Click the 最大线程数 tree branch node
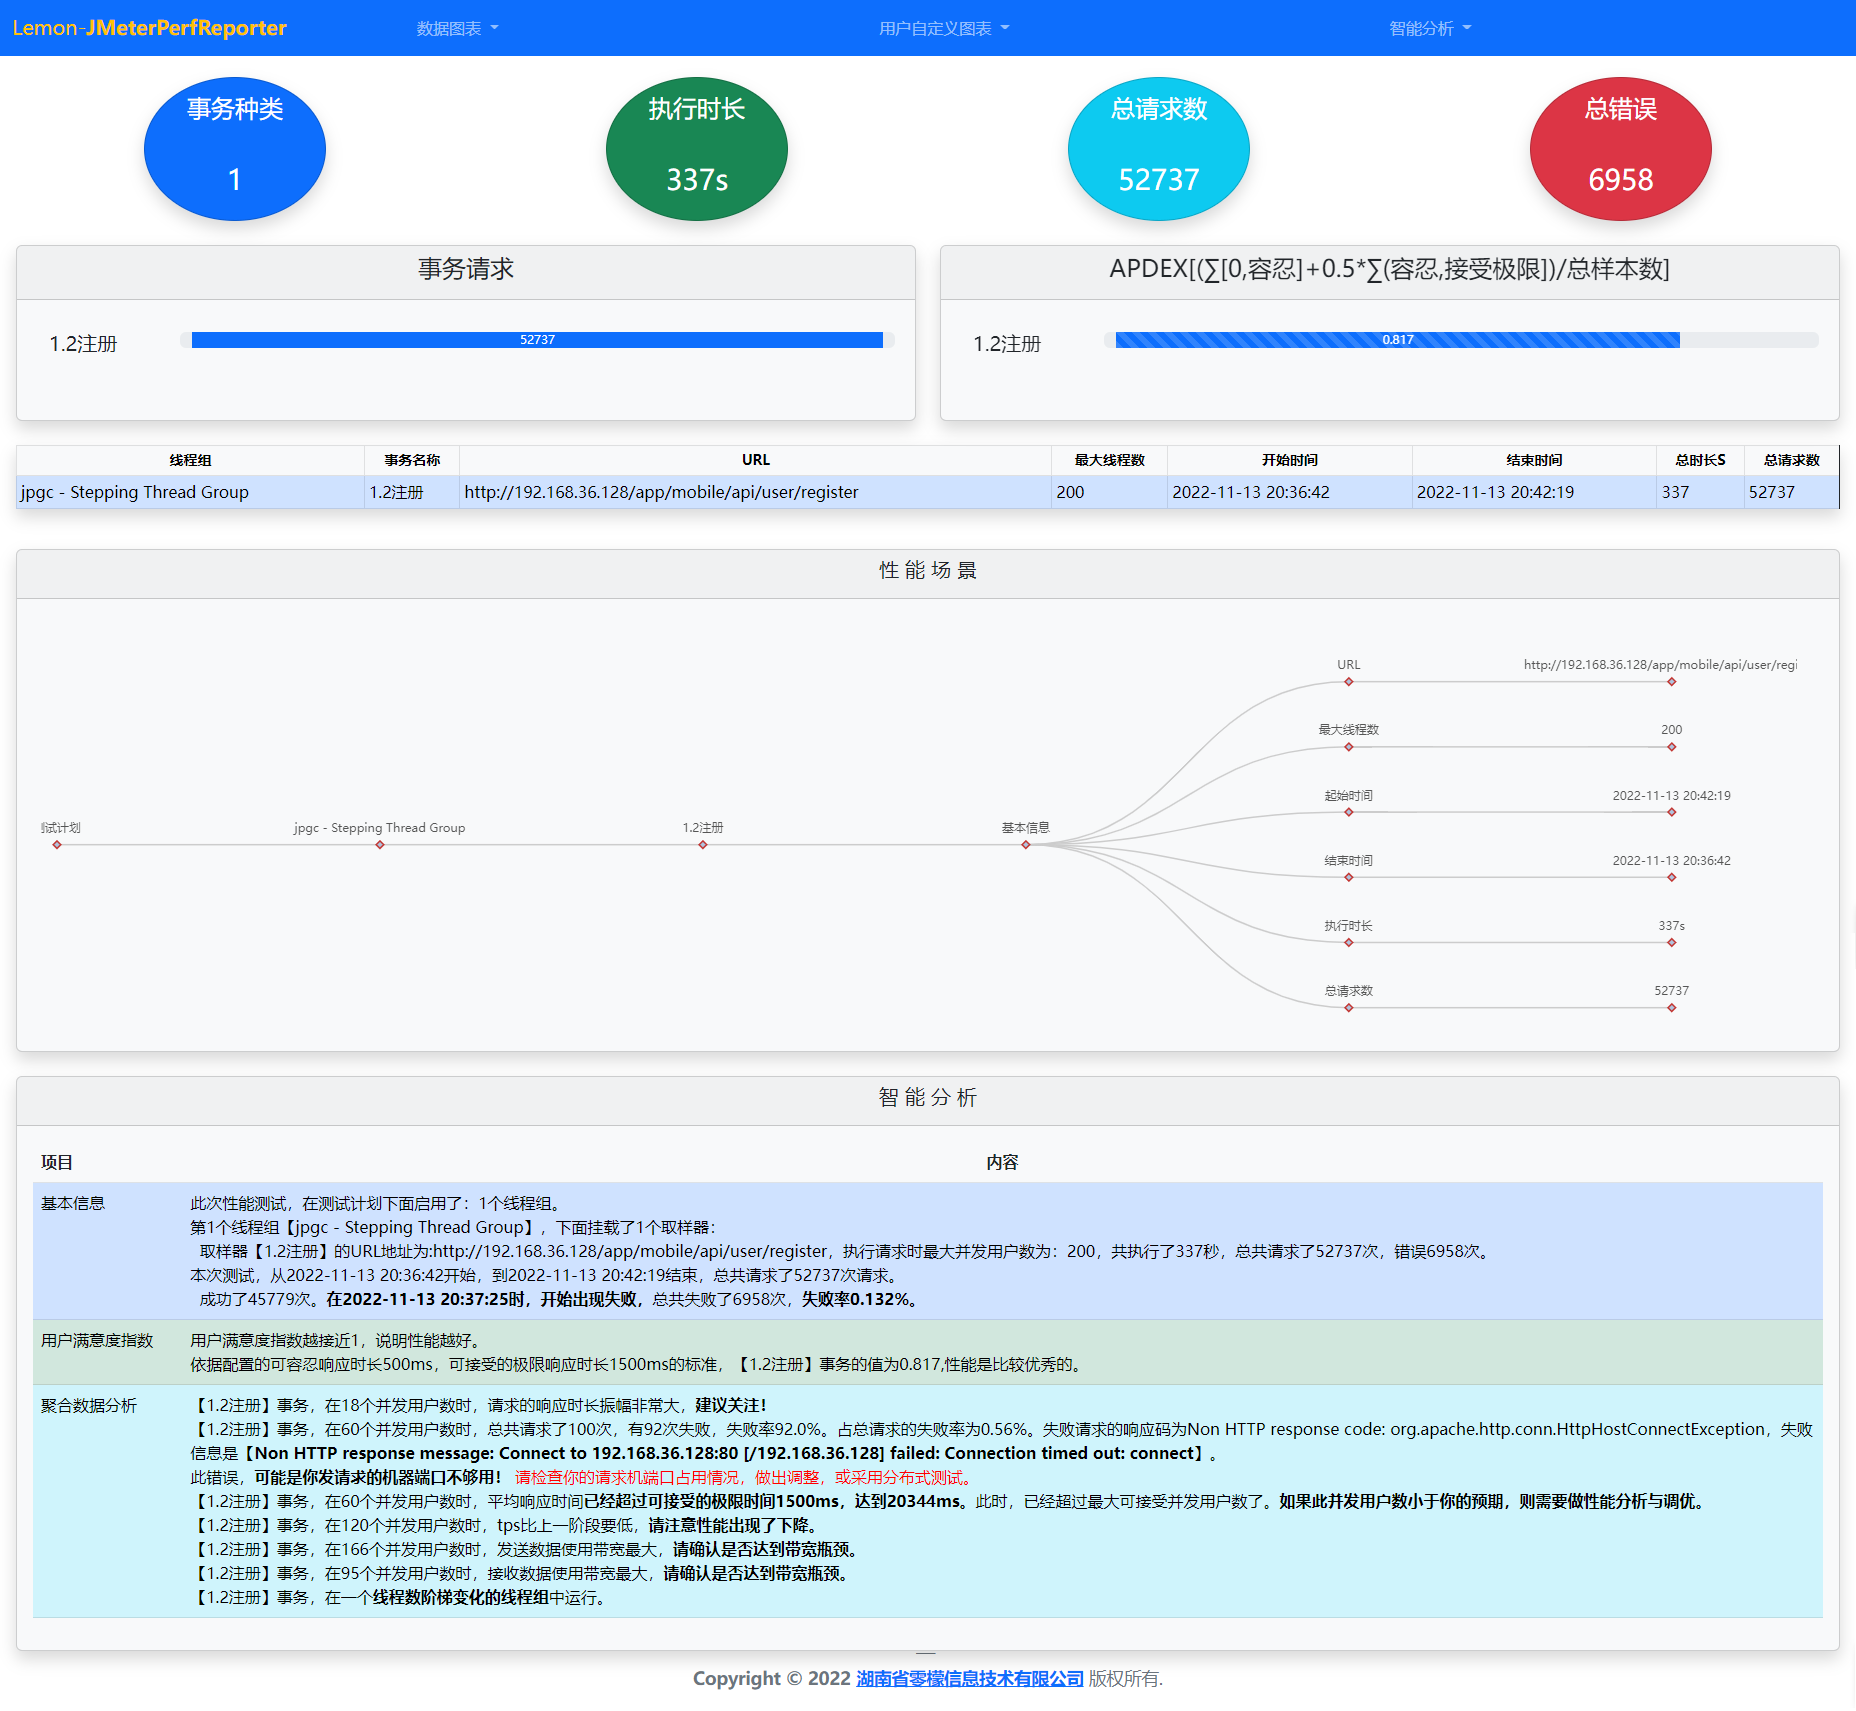1856x1711 pixels. [x=1349, y=747]
